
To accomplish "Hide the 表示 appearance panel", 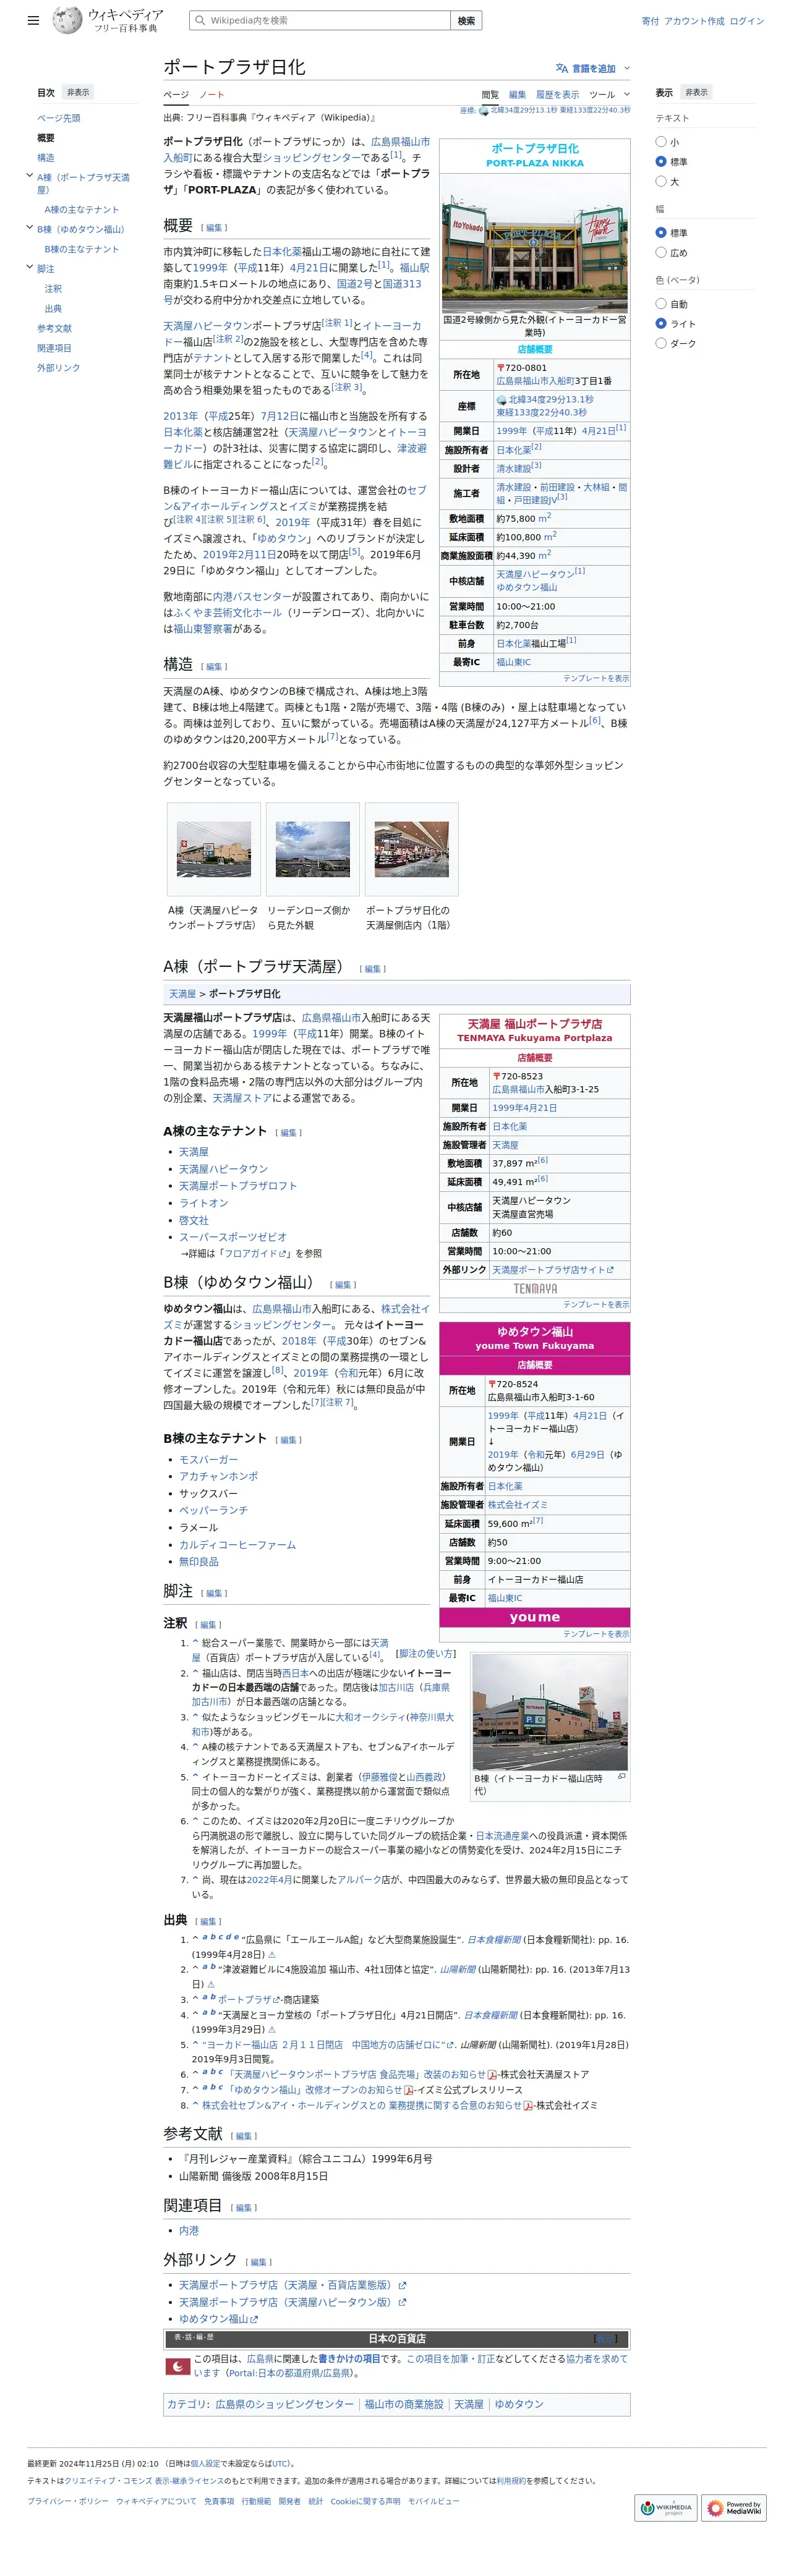I will click(696, 92).
